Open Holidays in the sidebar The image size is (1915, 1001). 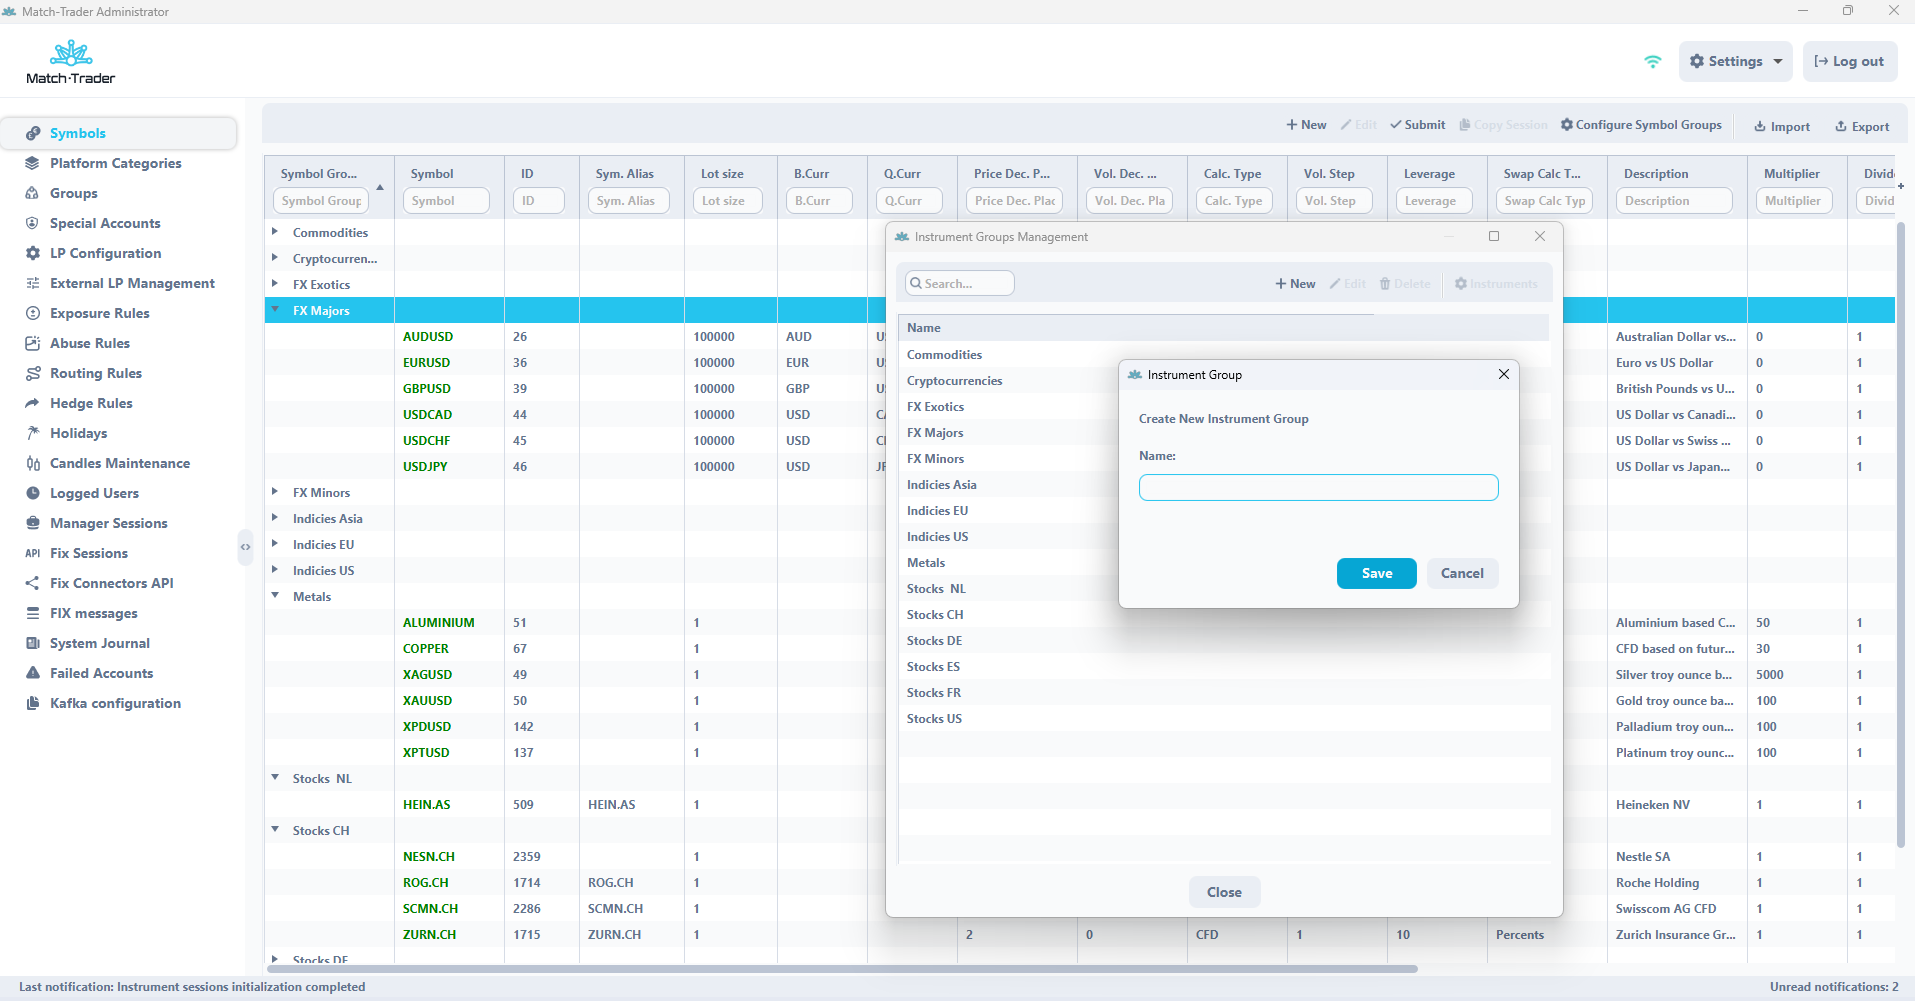78,433
